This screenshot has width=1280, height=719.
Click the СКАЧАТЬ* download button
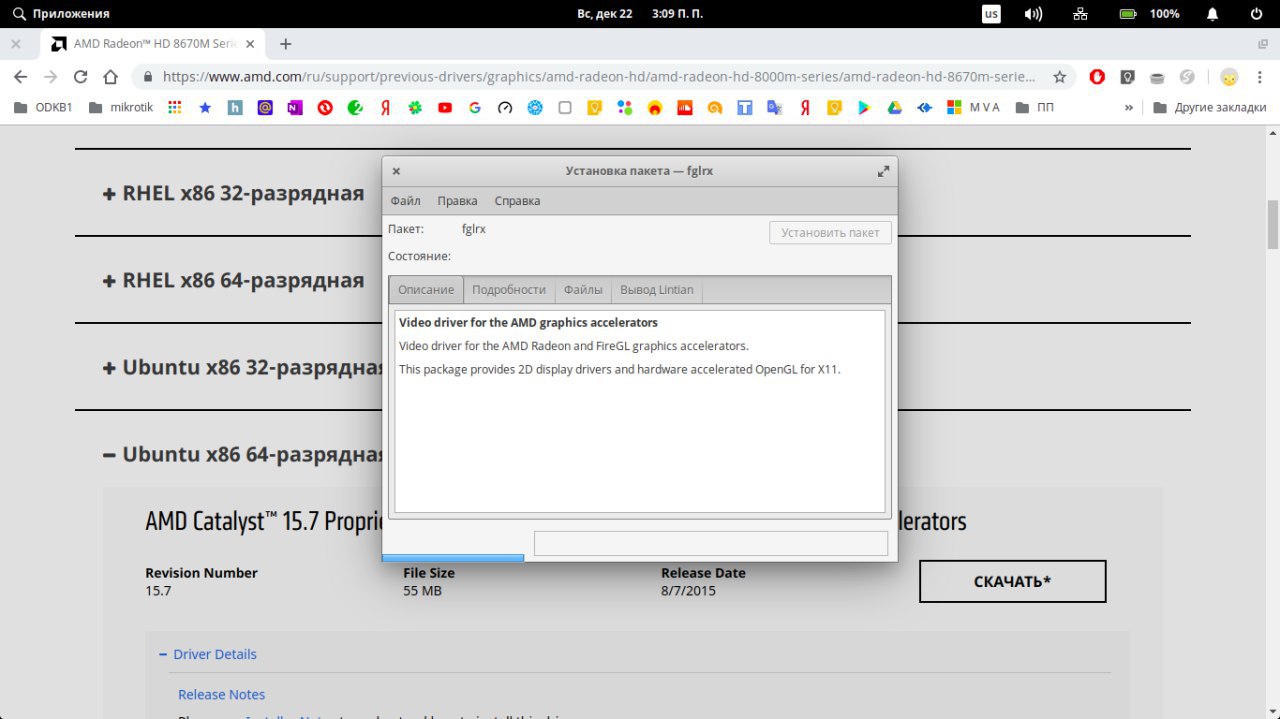coord(1012,581)
